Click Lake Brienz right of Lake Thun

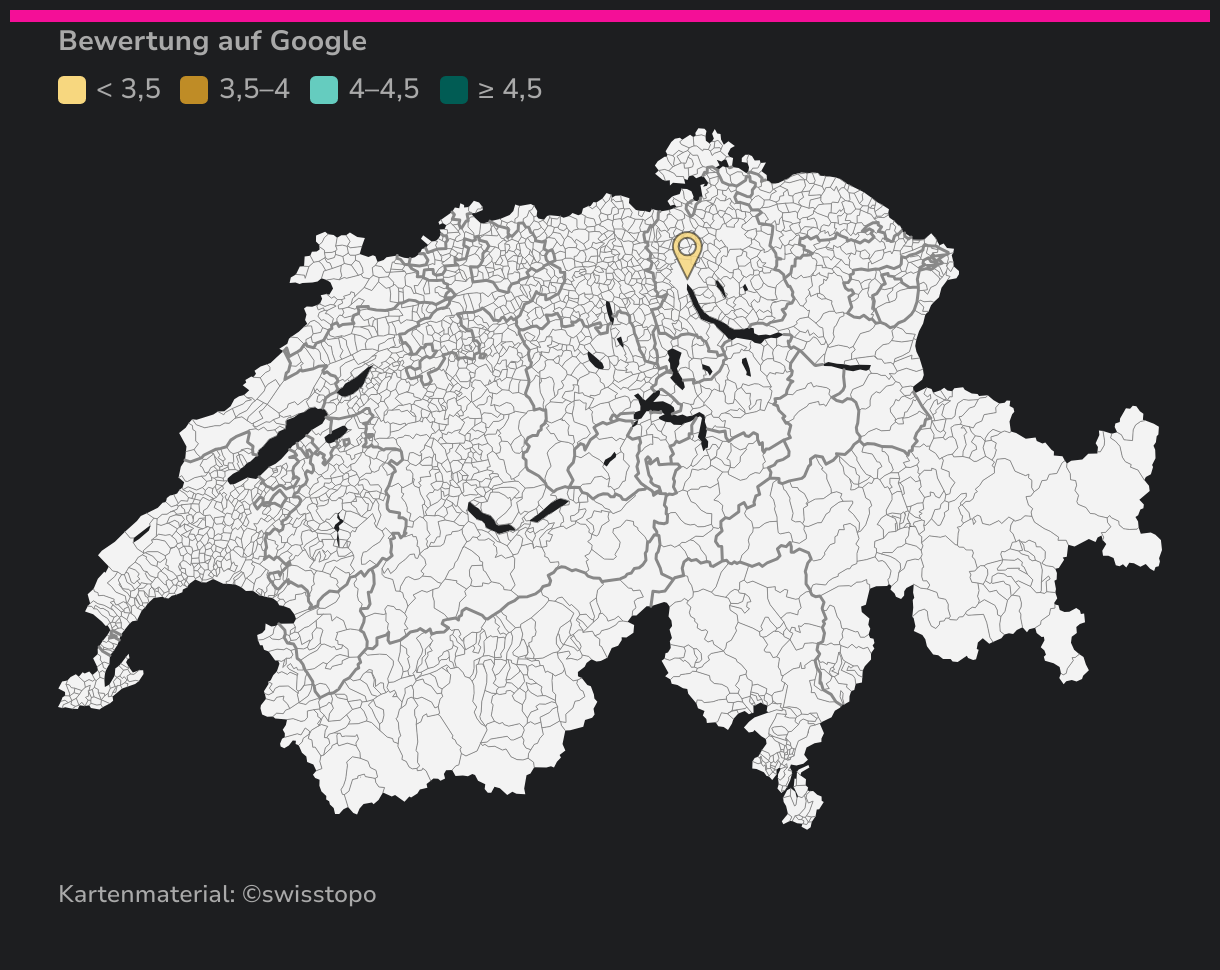click(549, 510)
